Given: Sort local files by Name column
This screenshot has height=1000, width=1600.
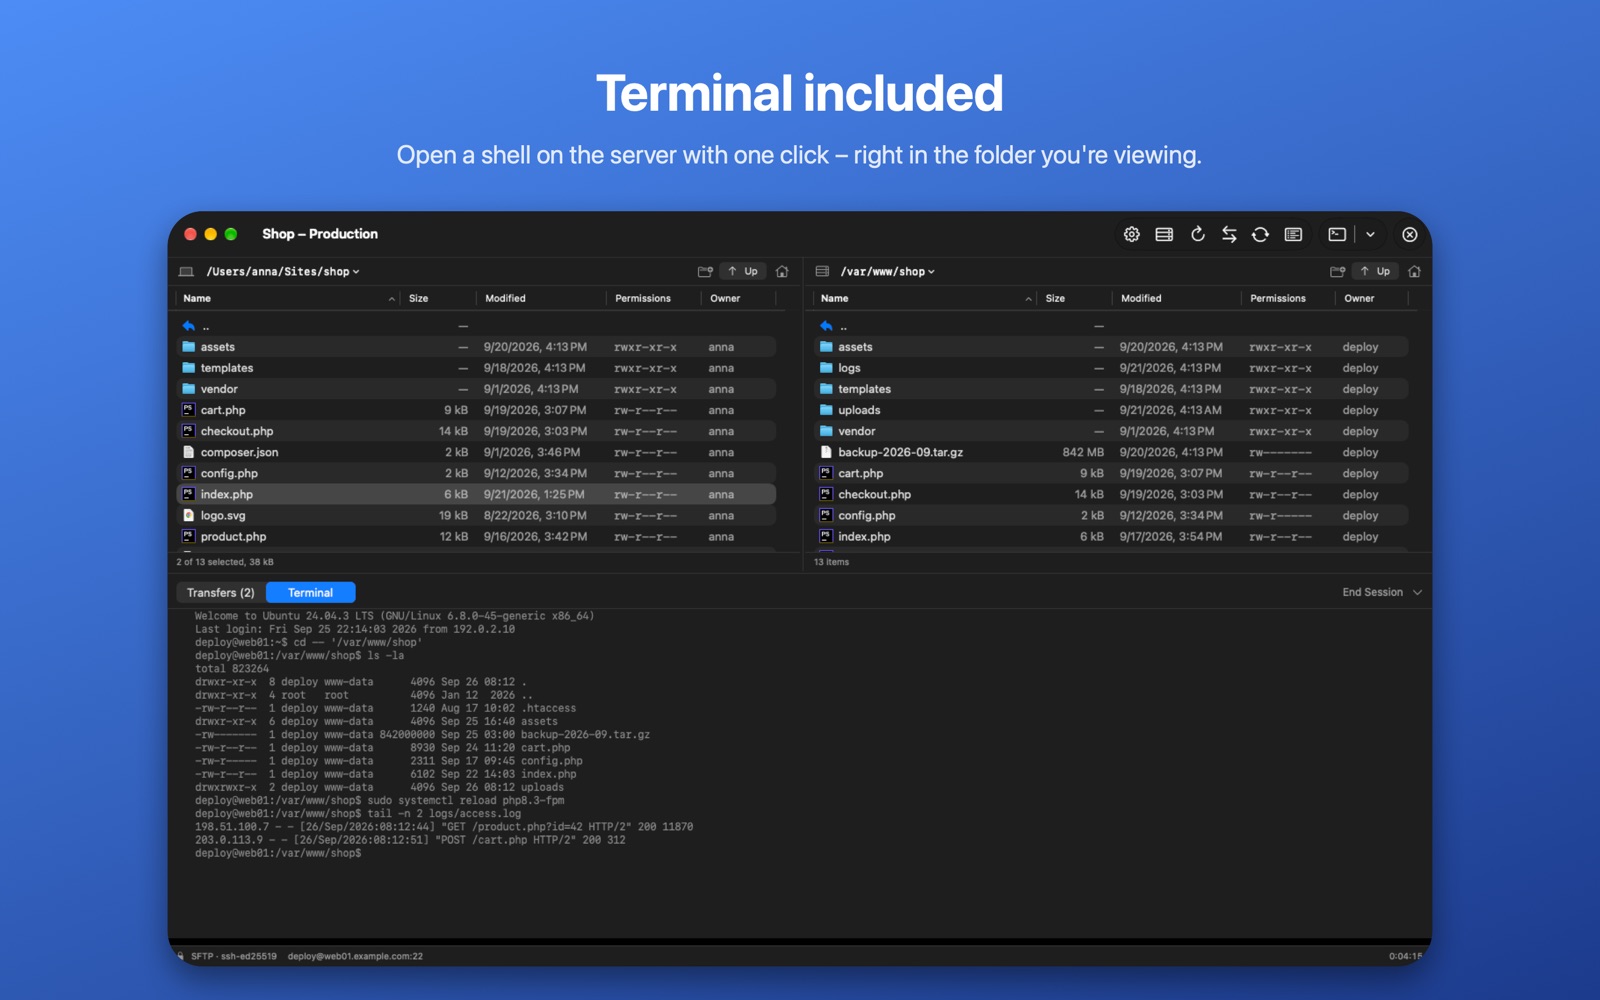Looking at the screenshot, I should [288, 298].
